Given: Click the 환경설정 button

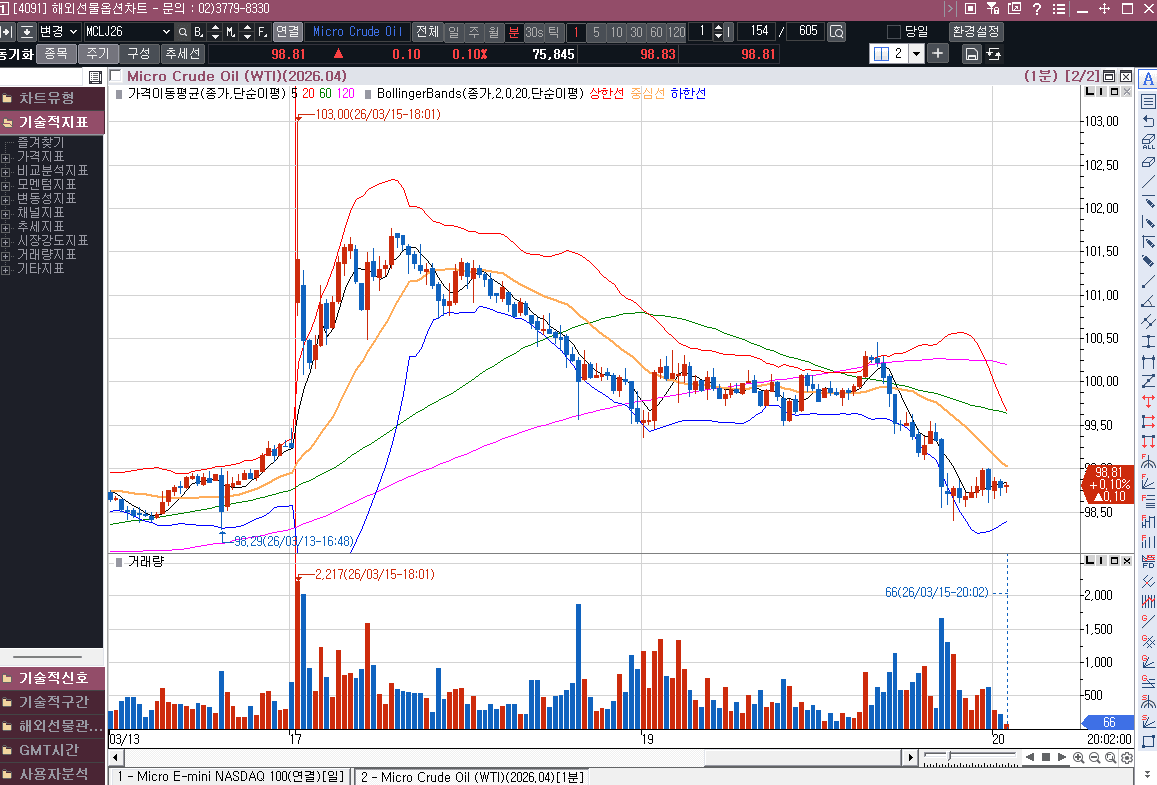Looking at the screenshot, I should 975,32.
